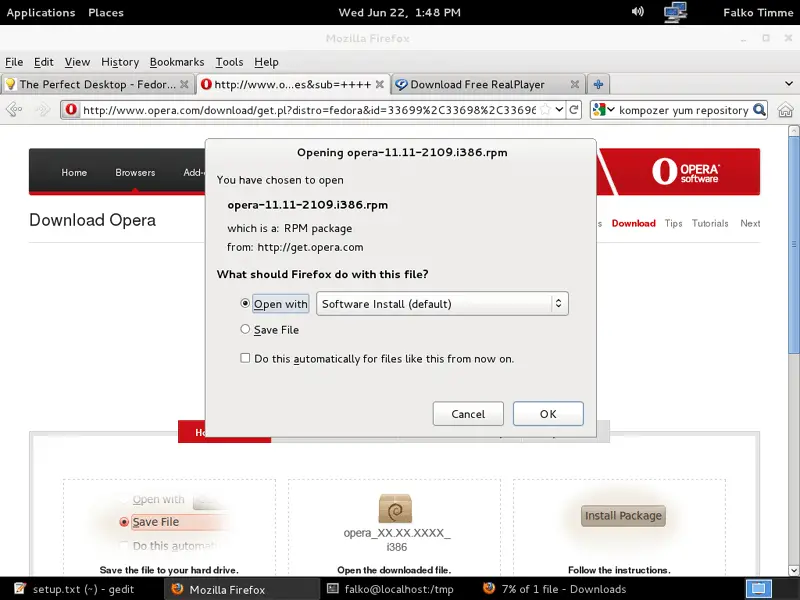Open the Edit menu
Screen dimensions: 800x600
tap(43, 62)
